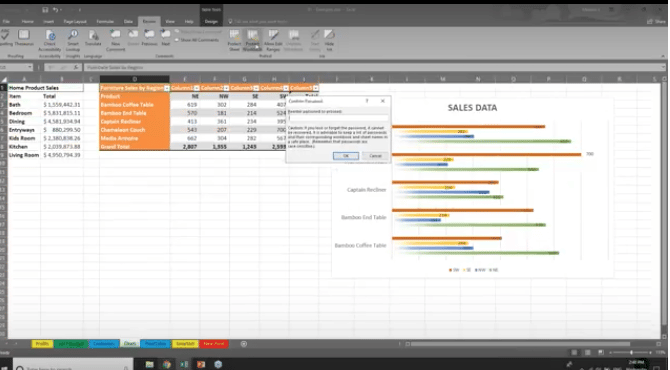Select the Living Room row cell
The width and height of the screenshot is (670, 370).
coord(24,155)
